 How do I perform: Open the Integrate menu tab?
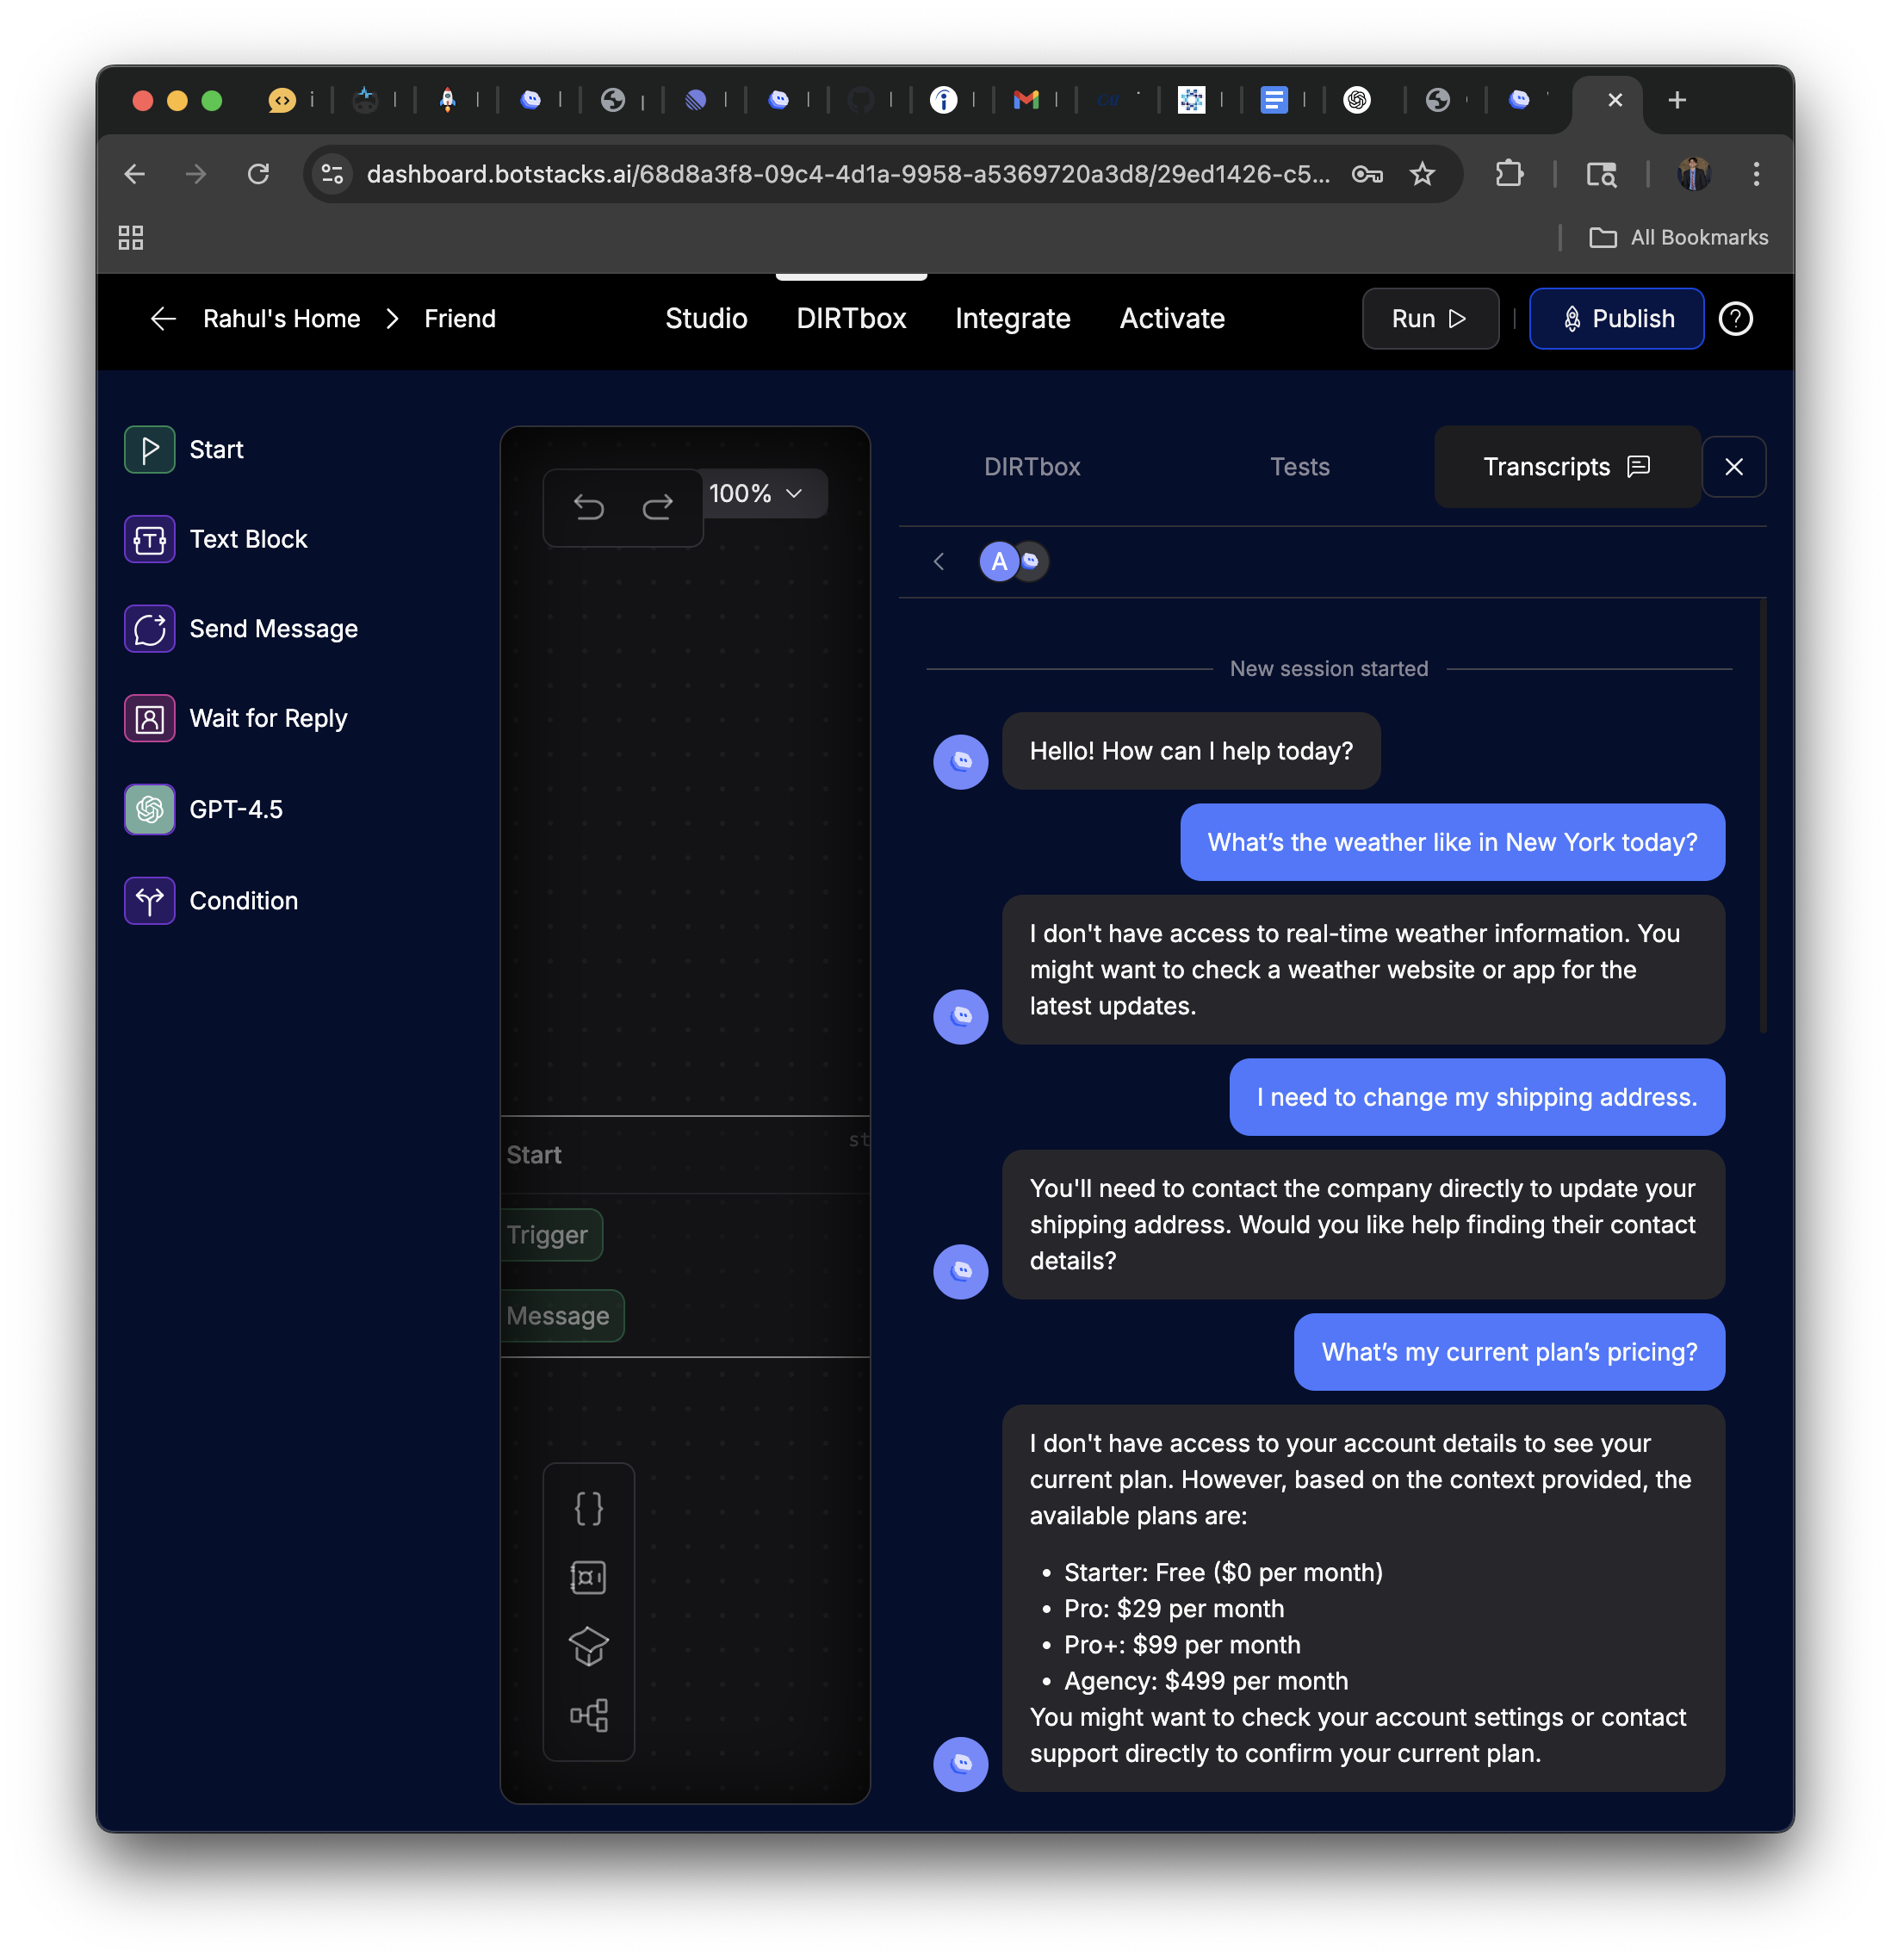point(1012,319)
